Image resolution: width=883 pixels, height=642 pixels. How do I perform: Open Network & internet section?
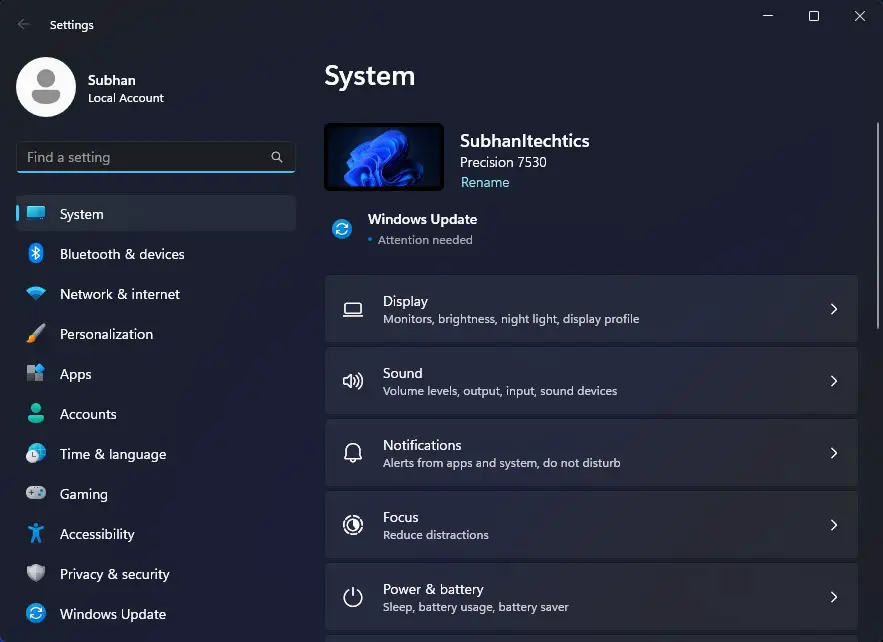click(156, 293)
